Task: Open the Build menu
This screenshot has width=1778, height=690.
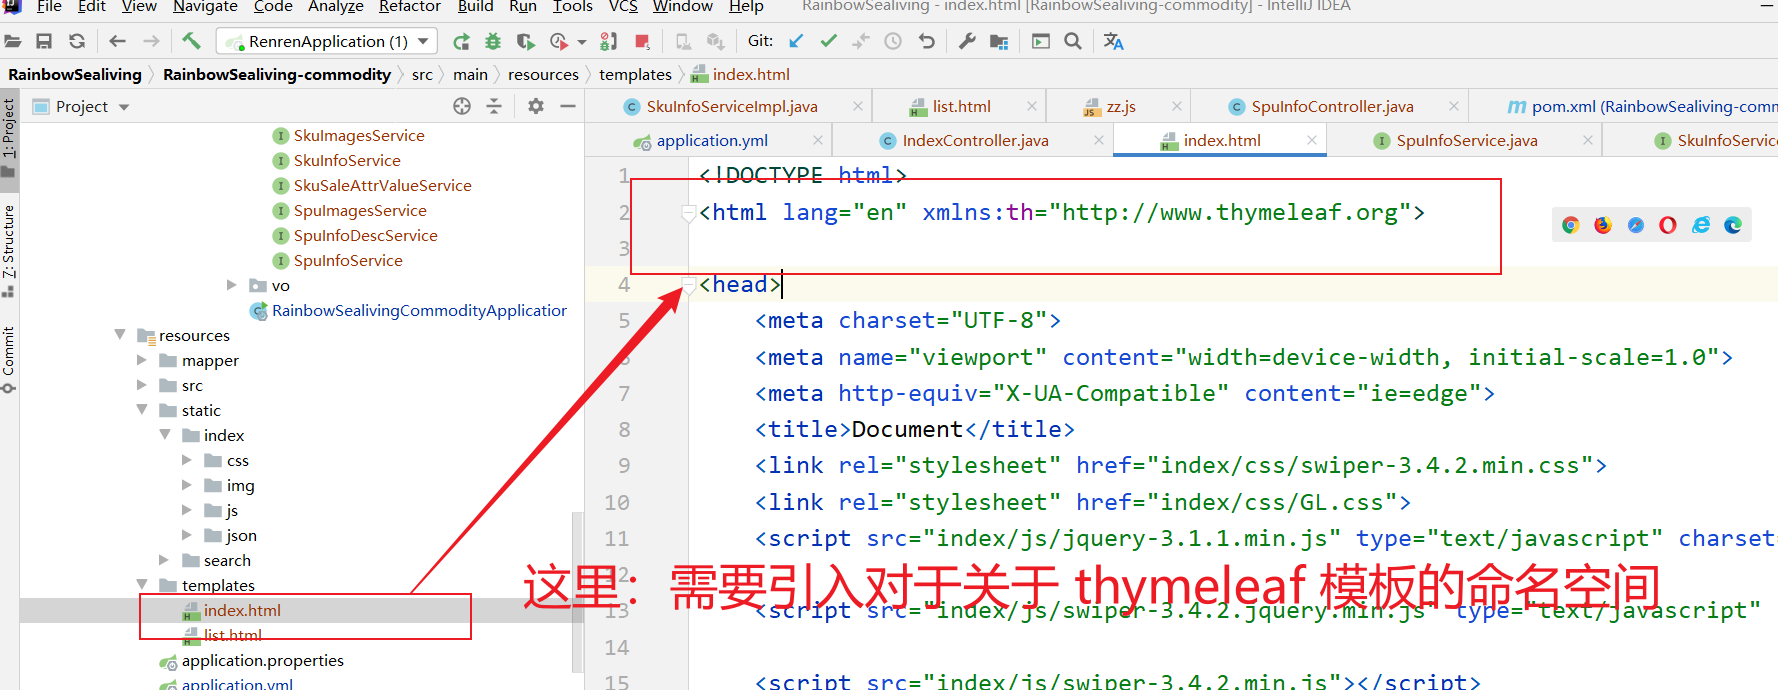Action: 475,6
